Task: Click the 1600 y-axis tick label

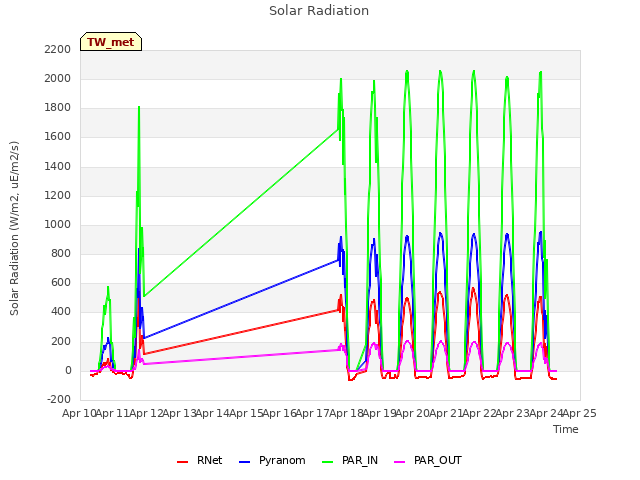Action: click(58, 137)
